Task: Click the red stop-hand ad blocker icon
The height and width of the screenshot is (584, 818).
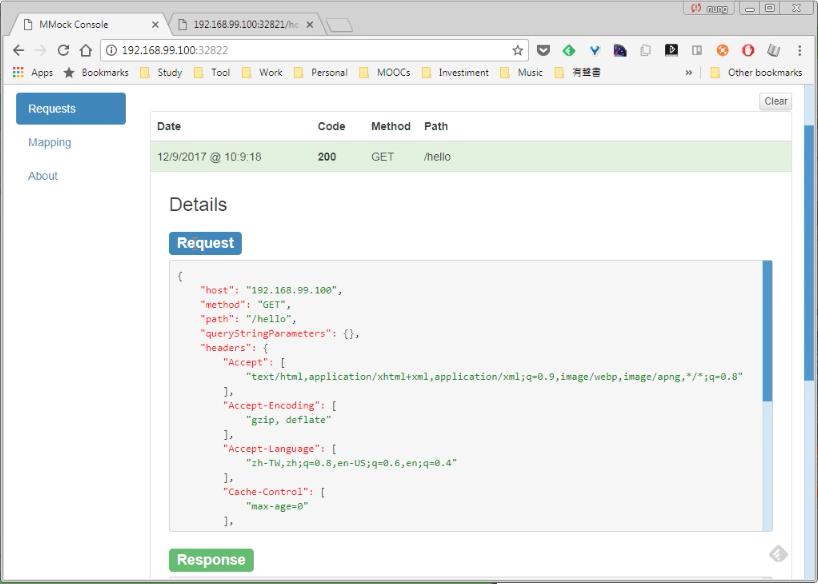Action: (748, 50)
